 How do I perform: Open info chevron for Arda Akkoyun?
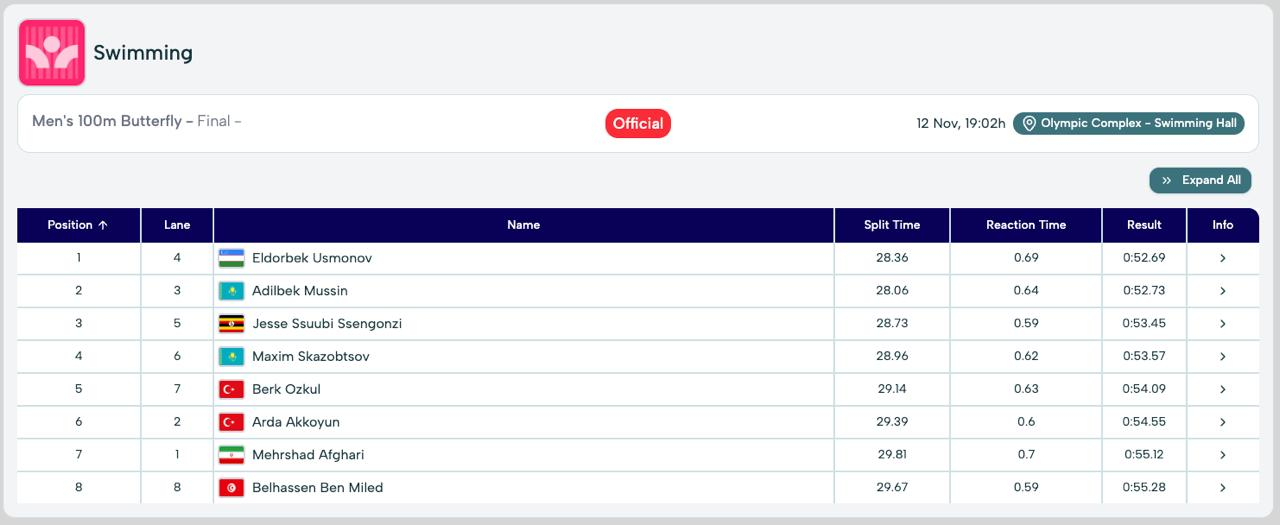(x=1222, y=422)
